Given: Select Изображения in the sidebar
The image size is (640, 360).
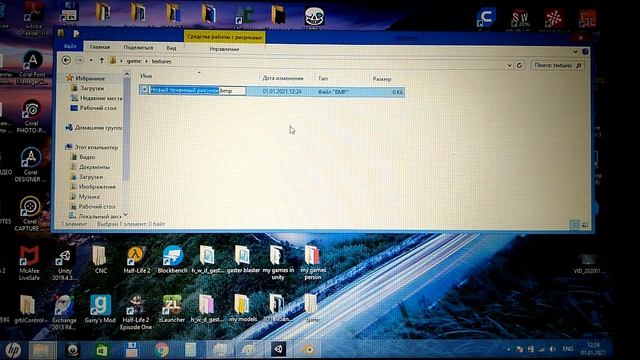Looking at the screenshot, I should (93, 187).
